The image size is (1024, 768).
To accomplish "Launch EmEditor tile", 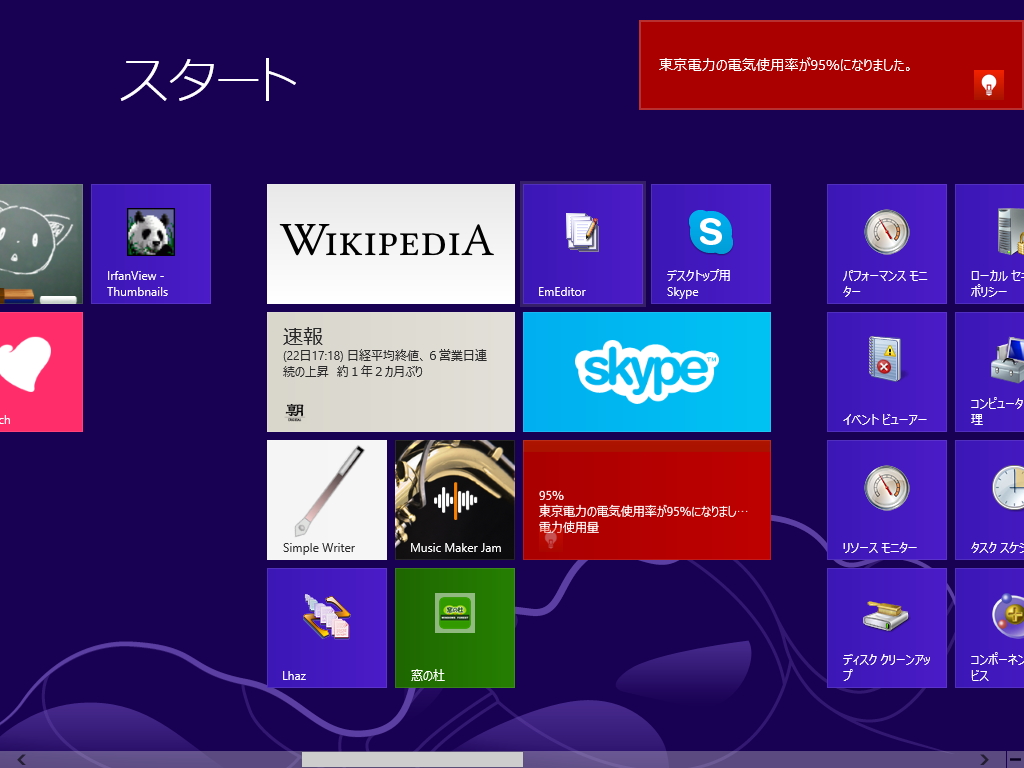I will (583, 244).
